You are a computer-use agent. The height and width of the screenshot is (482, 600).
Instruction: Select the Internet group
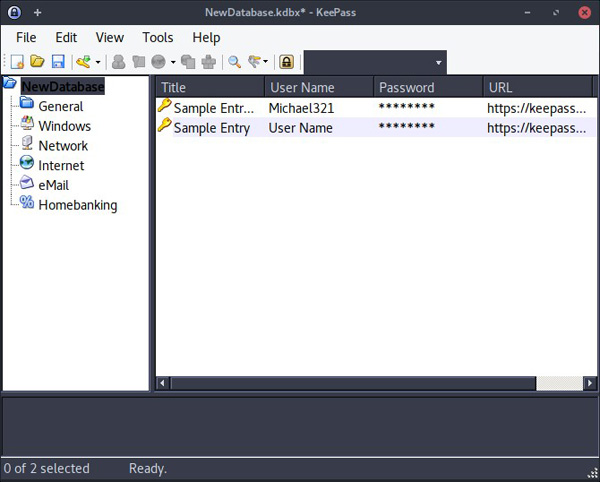[61, 166]
